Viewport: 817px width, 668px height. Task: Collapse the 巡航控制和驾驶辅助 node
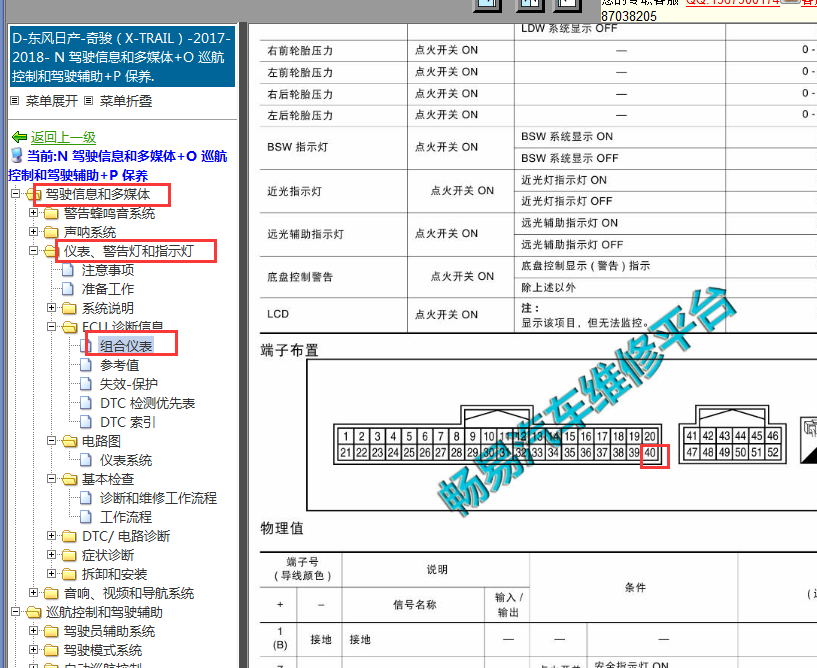(x=16, y=612)
